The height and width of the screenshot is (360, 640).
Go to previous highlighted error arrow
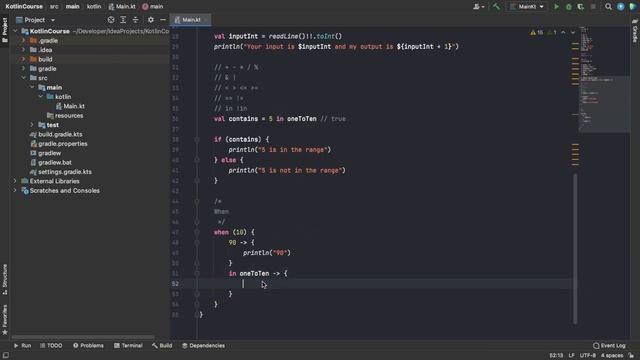click(563, 32)
